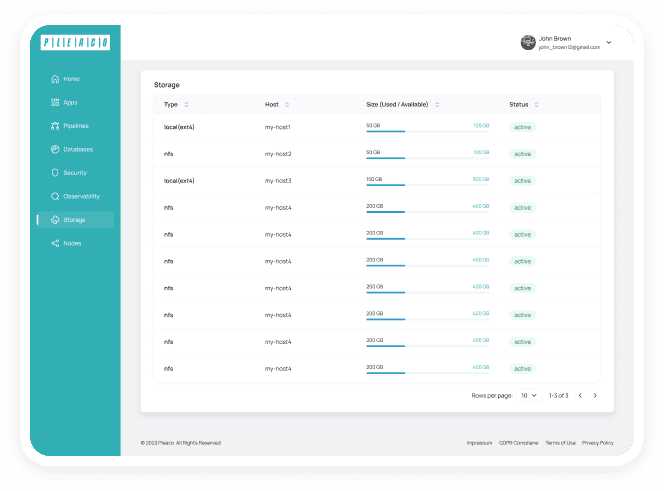Click the 1-3 of 3 pagination text
The image size is (664, 491).
click(x=559, y=395)
